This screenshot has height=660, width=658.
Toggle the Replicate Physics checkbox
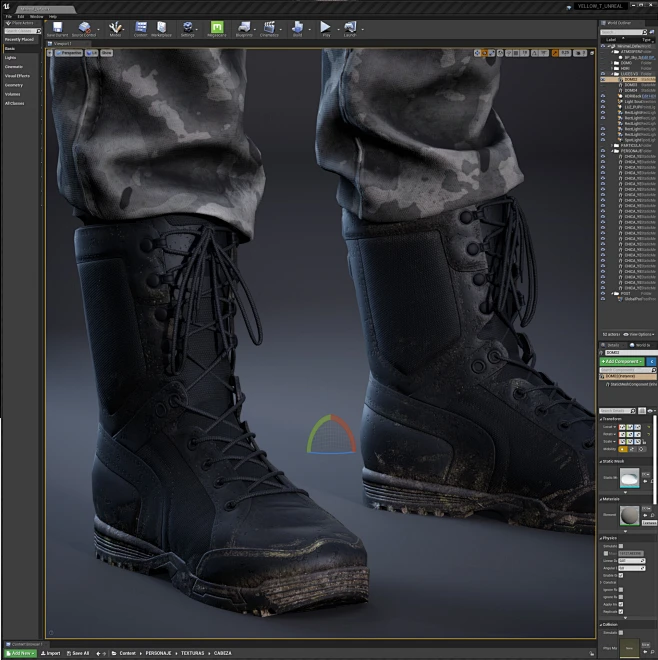pyautogui.click(x=621, y=611)
